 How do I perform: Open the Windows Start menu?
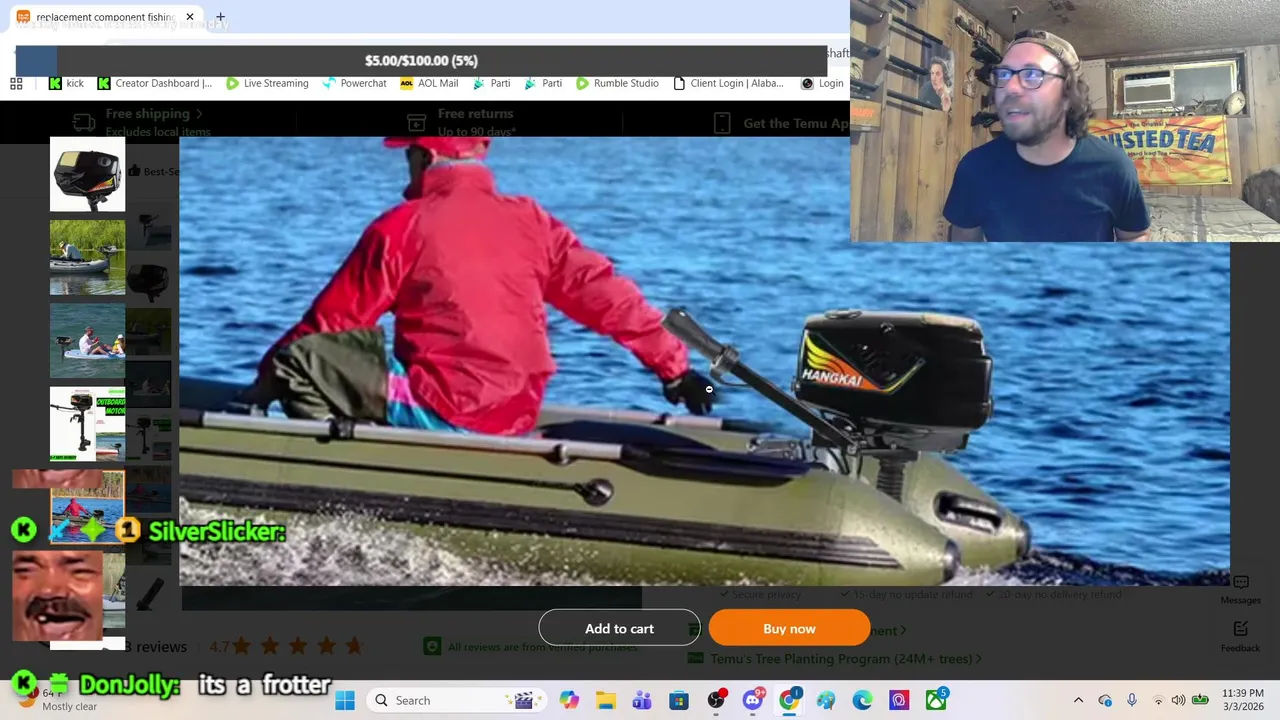[345, 700]
